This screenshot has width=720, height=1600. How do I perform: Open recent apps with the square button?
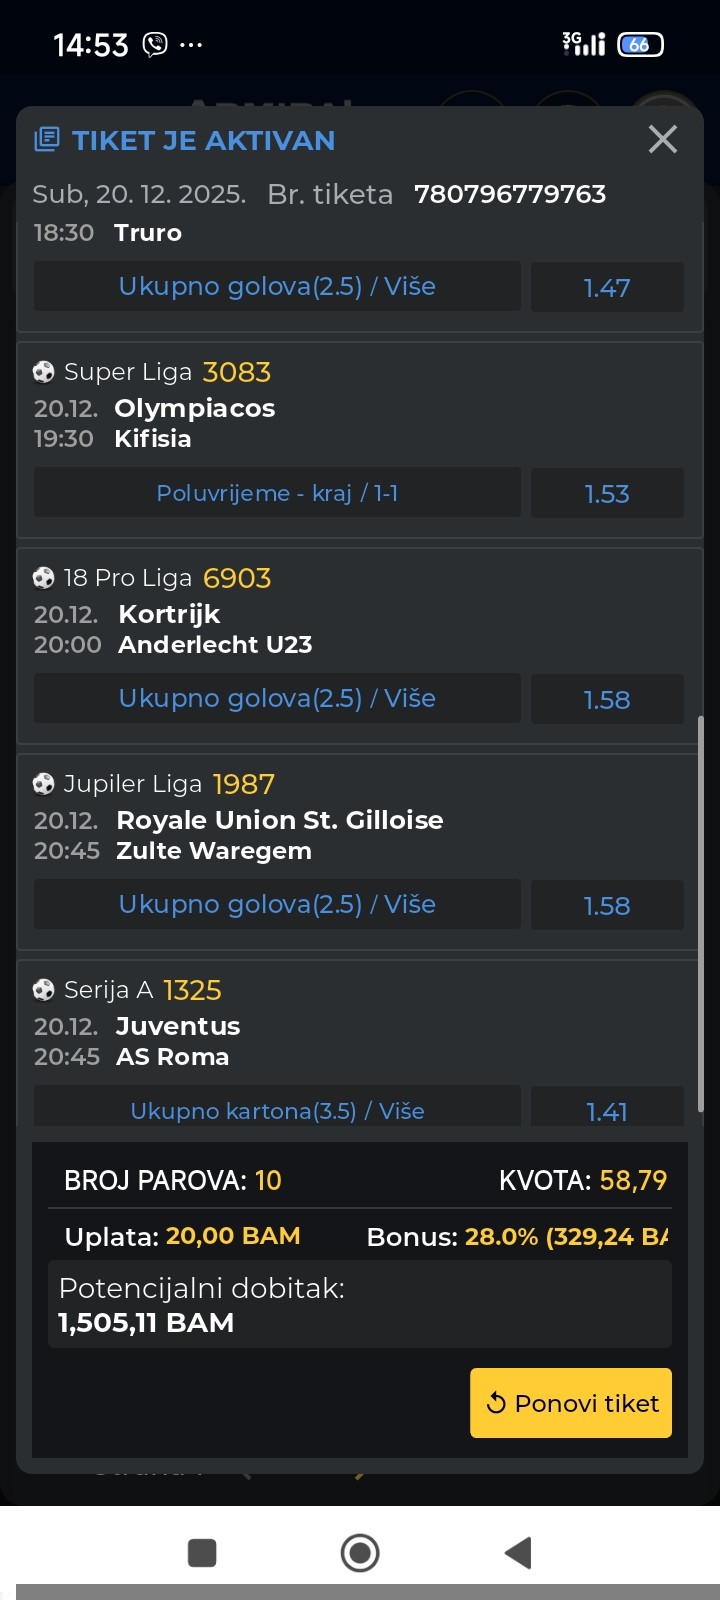click(202, 1552)
